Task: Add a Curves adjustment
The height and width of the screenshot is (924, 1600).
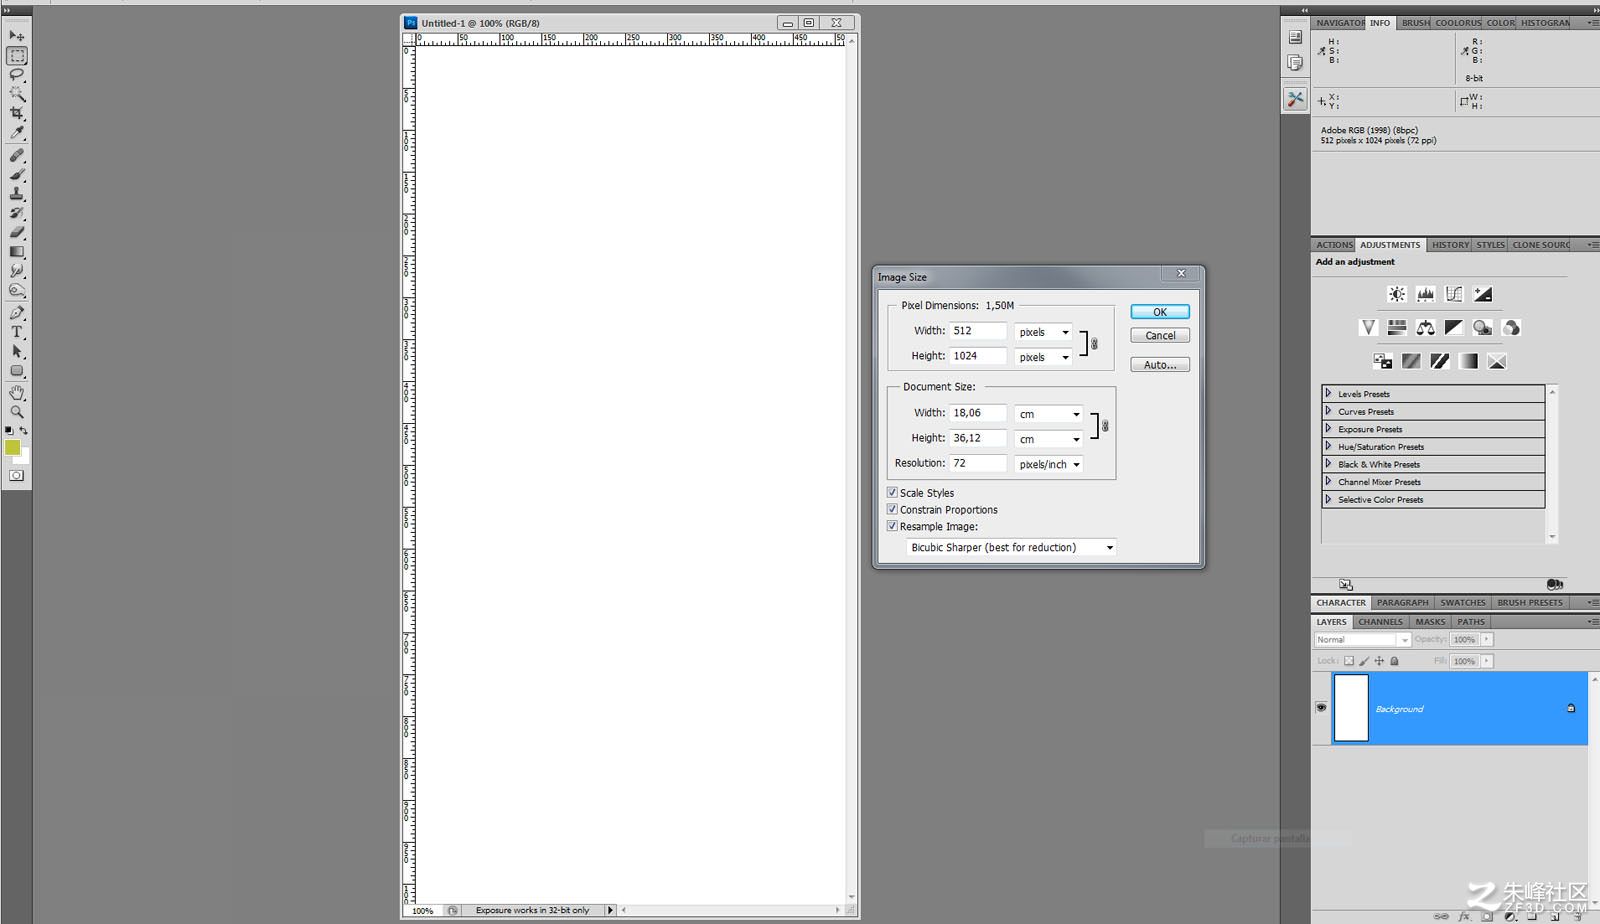Action: [x=1454, y=294]
